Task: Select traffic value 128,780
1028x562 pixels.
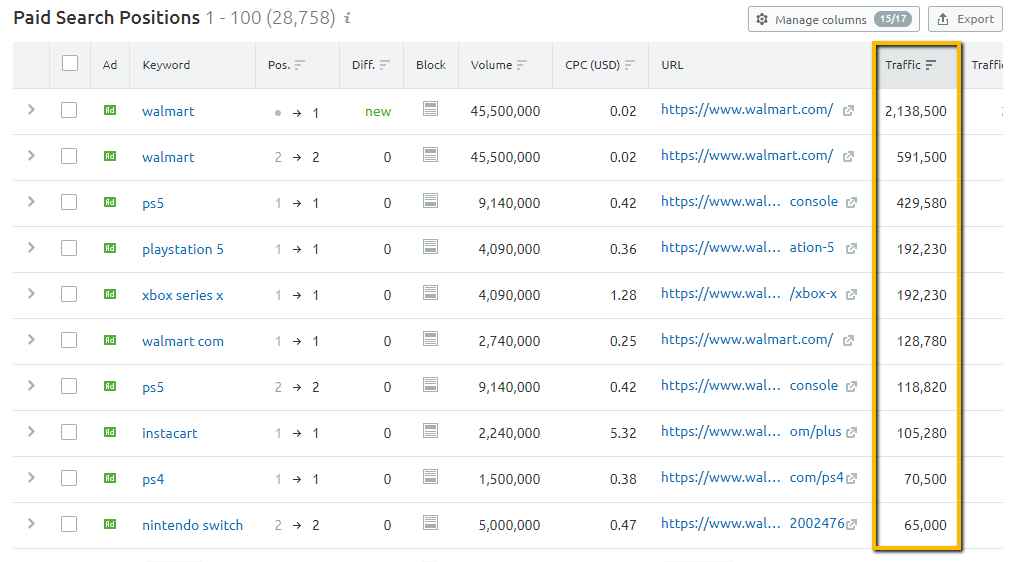Action: (921, 341)
